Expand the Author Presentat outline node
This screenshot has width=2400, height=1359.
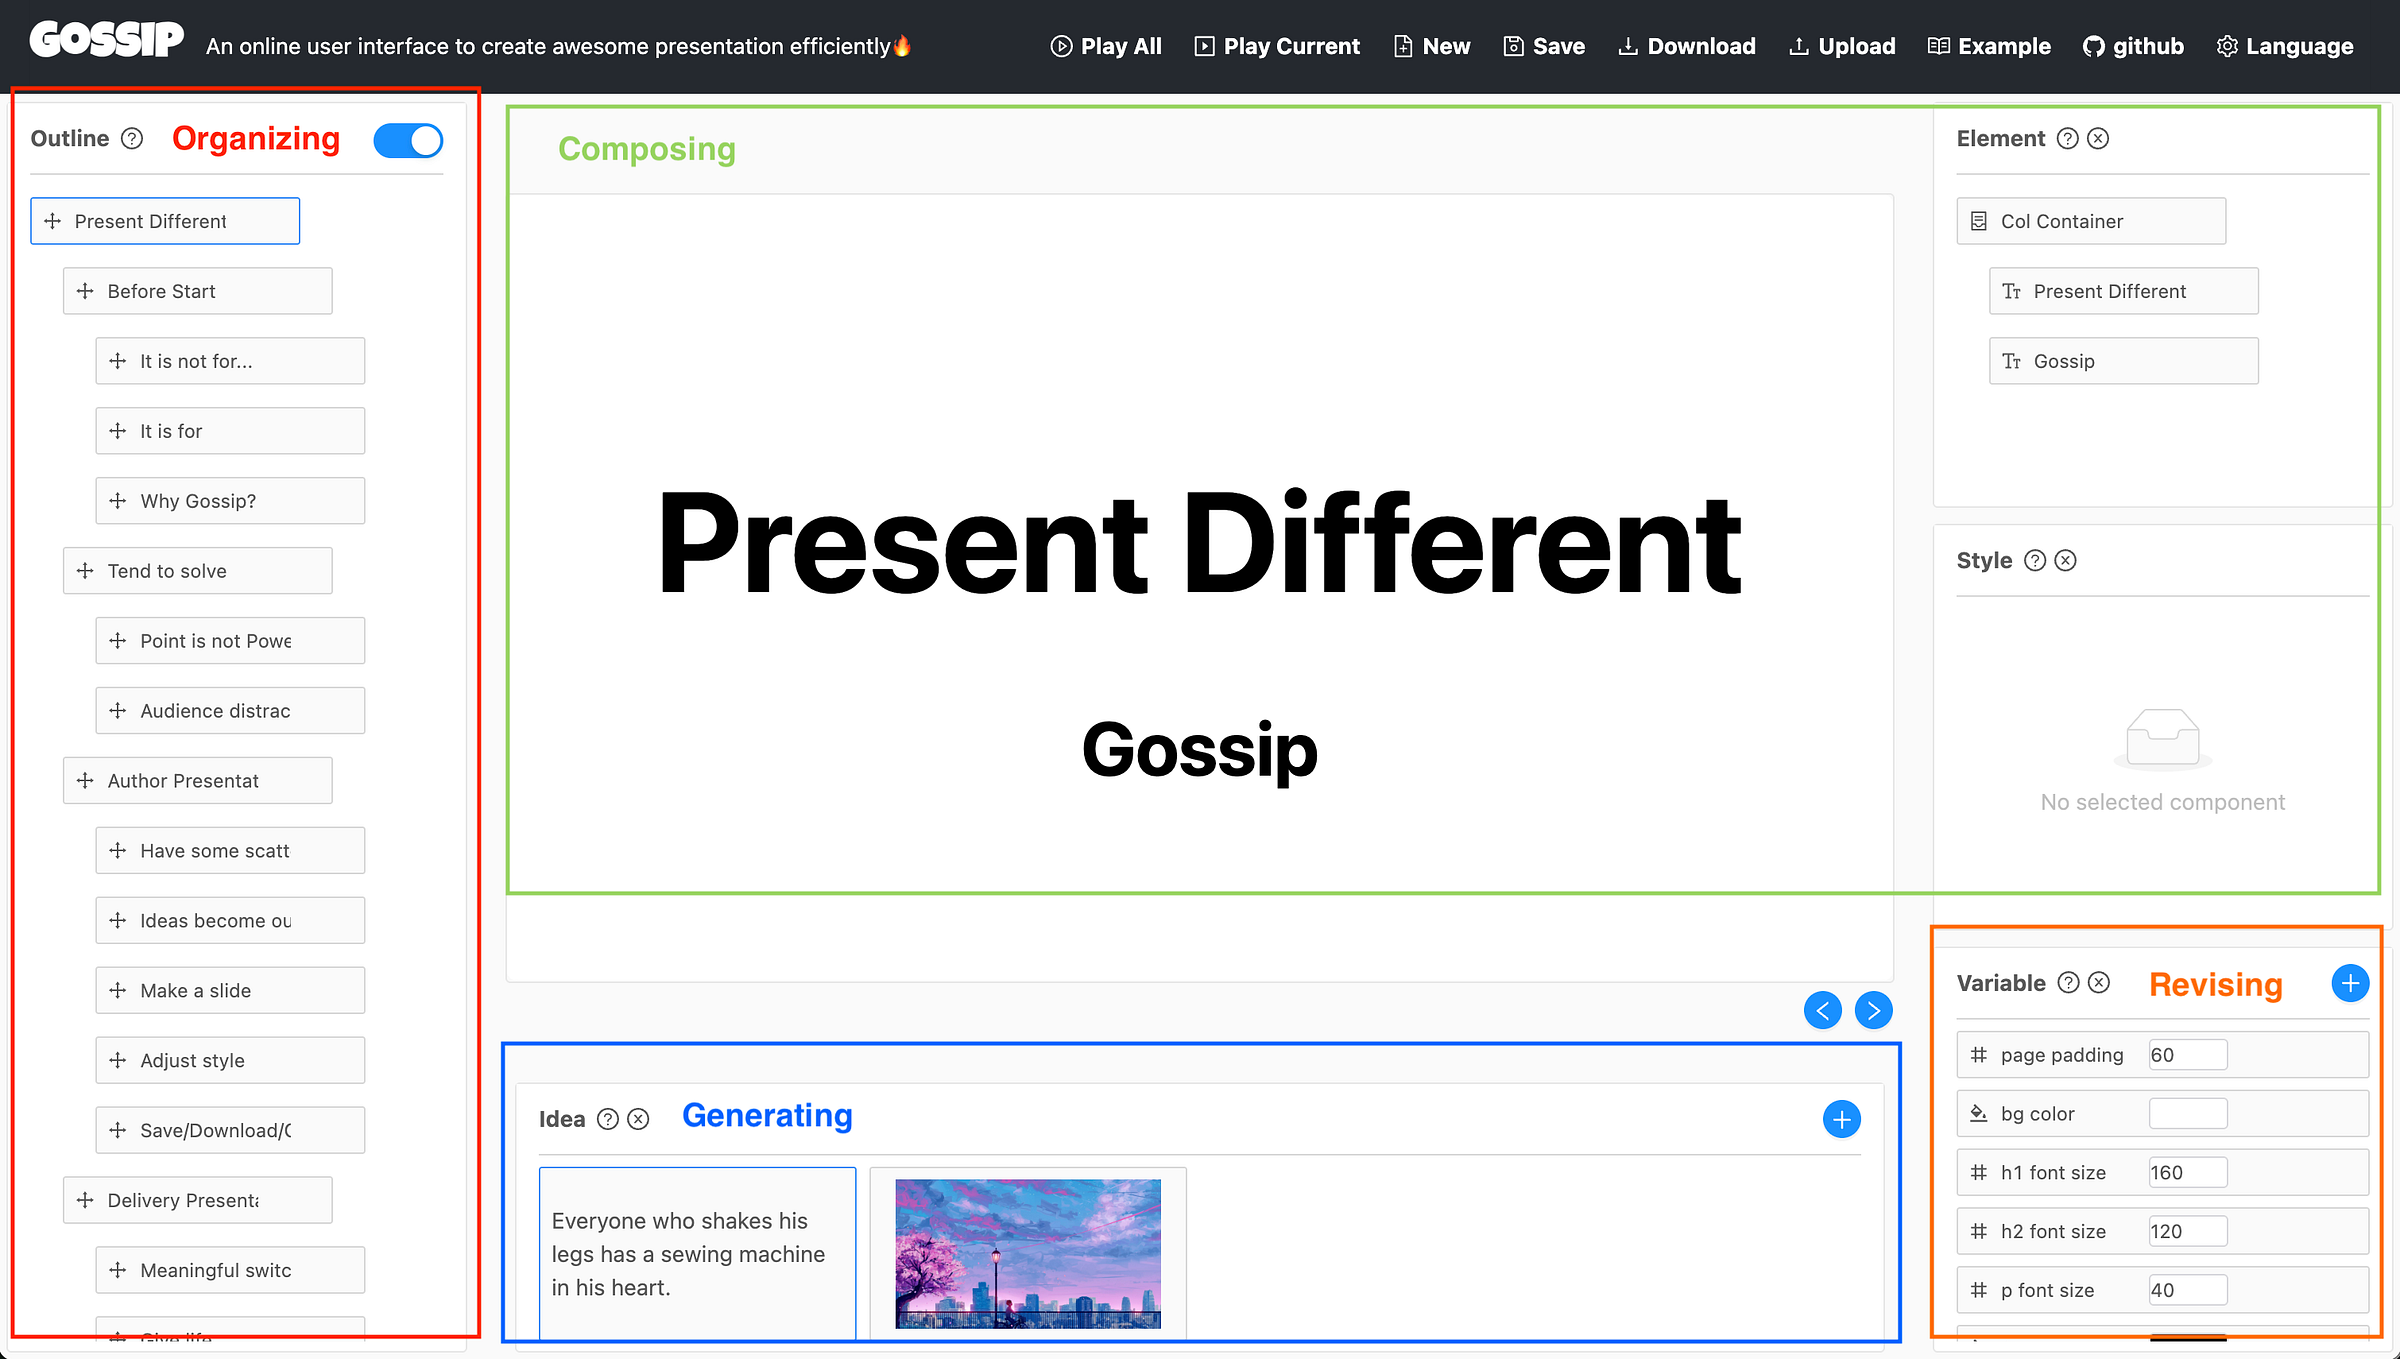tap(86, 781)
